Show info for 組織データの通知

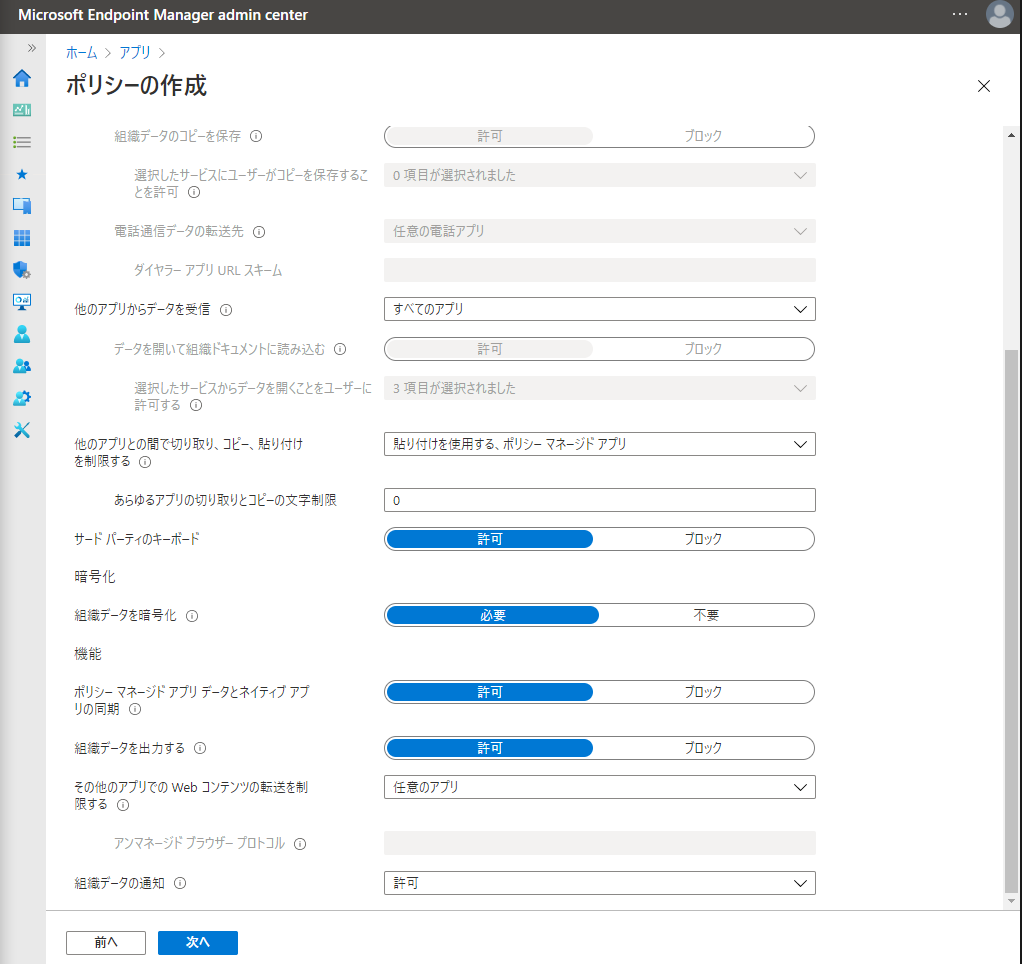tap(180, 883)
